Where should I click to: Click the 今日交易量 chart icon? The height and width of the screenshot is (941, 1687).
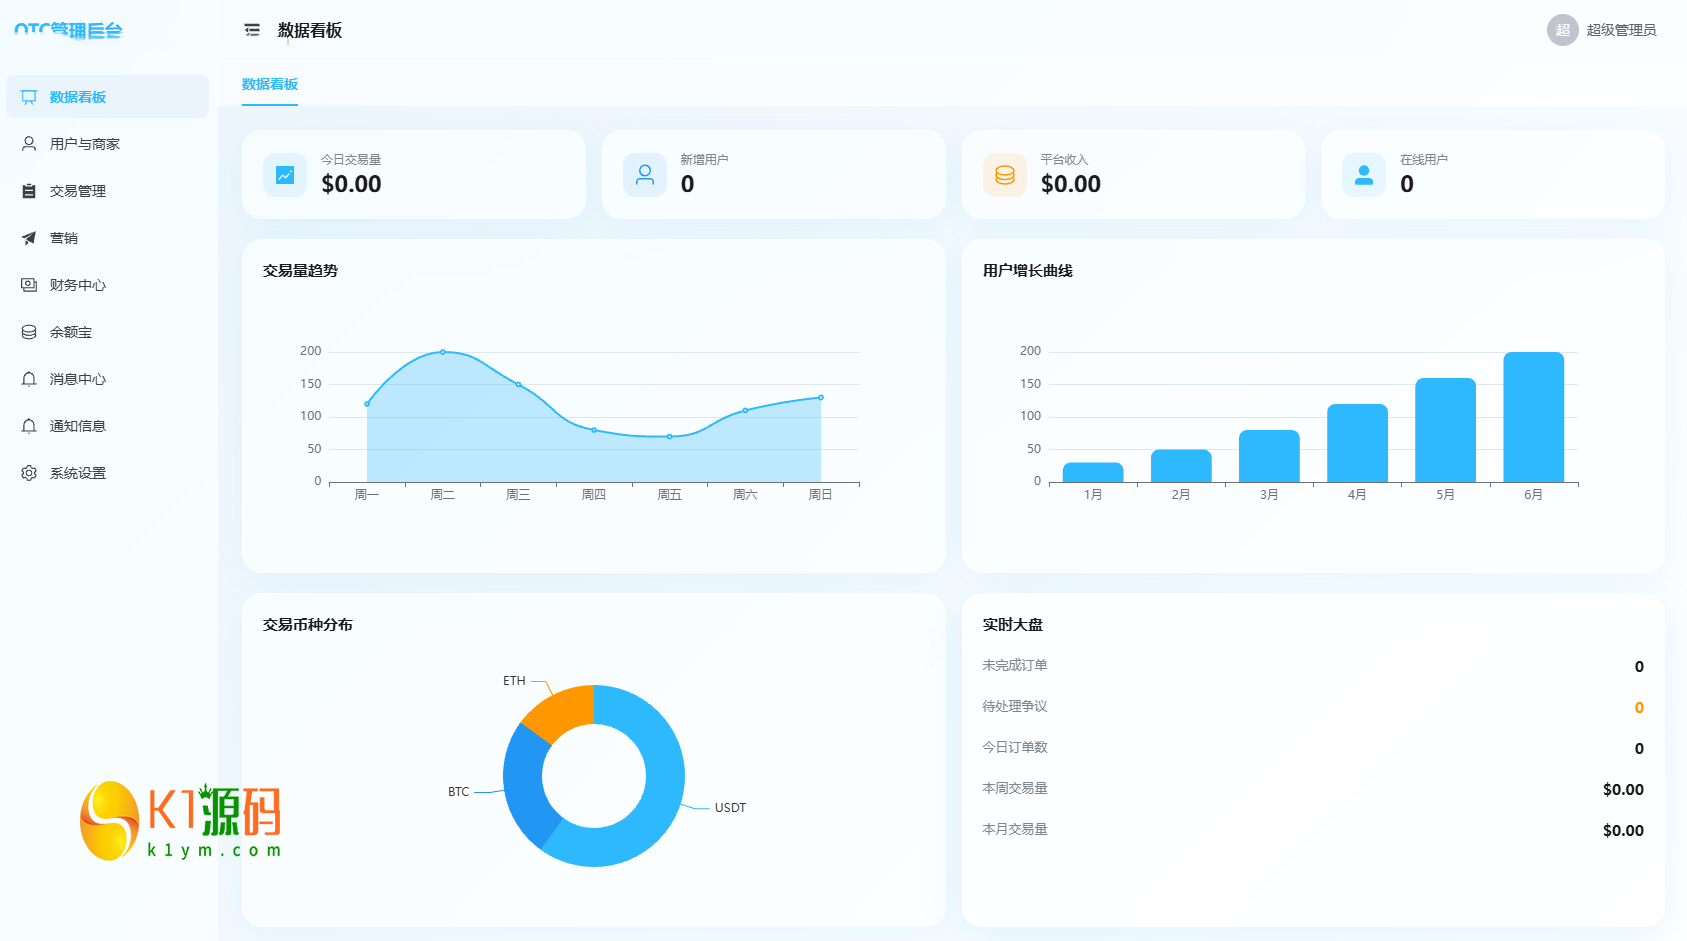click(x=285, y=175)
